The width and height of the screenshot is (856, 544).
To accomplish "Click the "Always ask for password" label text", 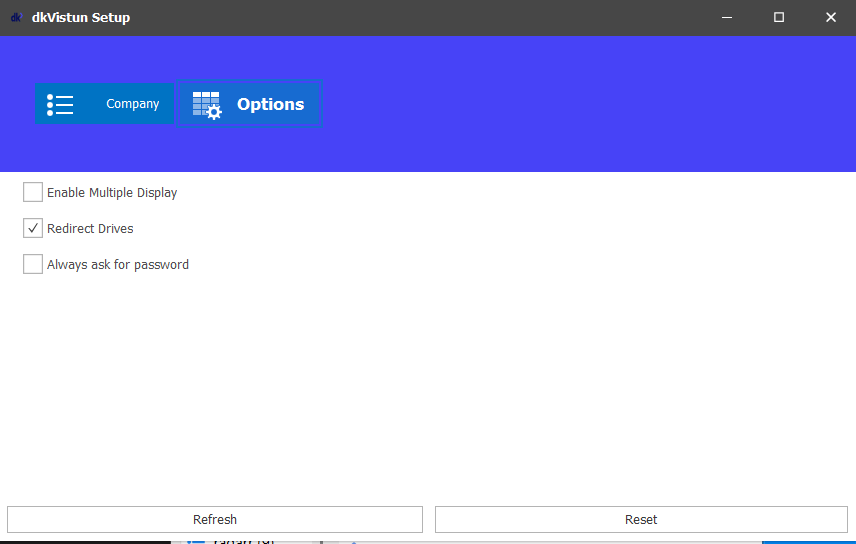I will click(x=118, y=264).
